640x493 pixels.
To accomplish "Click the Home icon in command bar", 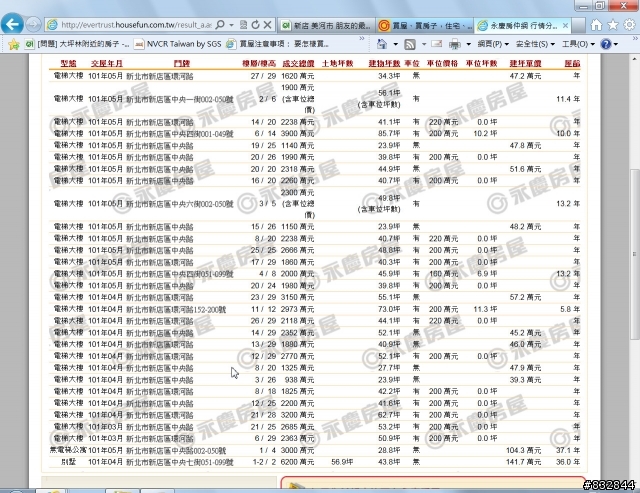I will 383,45.
